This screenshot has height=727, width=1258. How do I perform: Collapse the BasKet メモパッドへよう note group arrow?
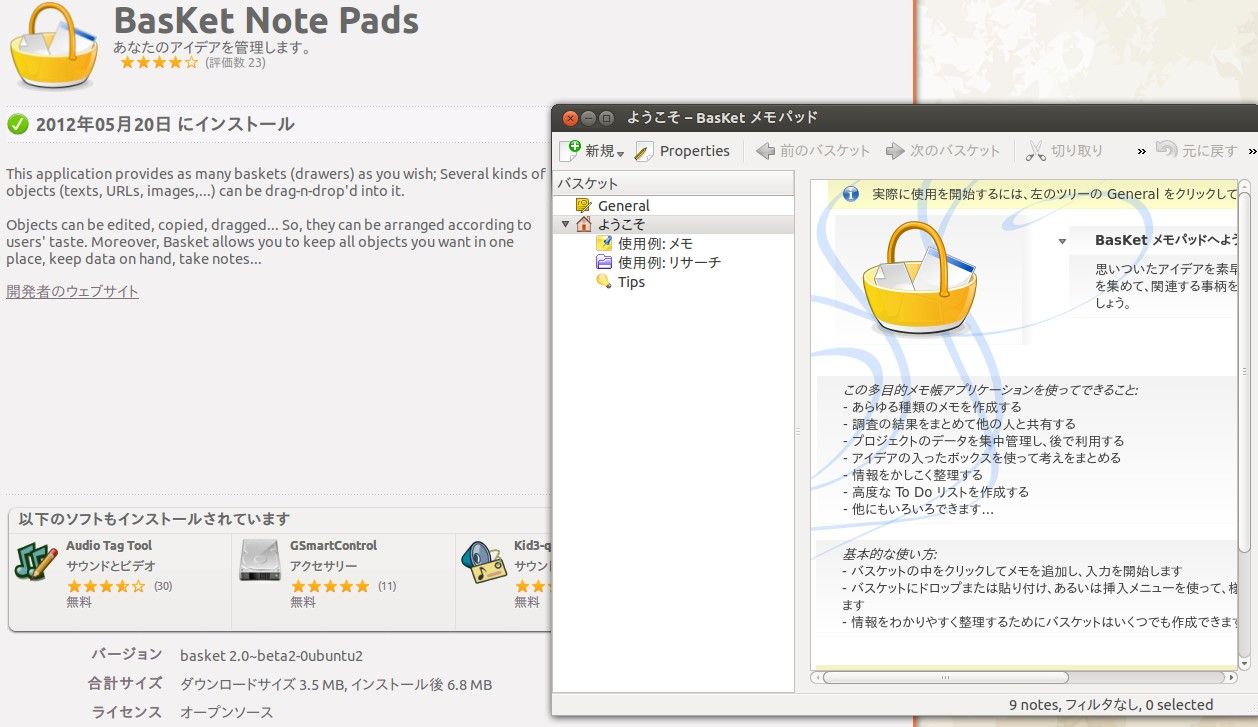[x=1062, y=241]
